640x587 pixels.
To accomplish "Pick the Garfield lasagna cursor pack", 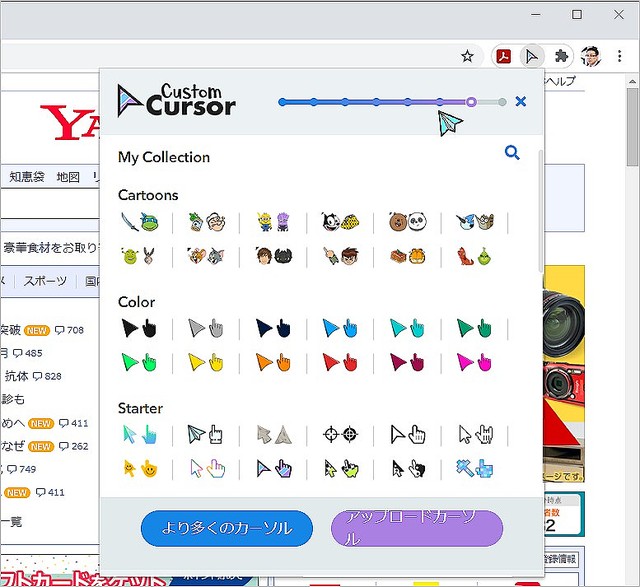I will coord(407,256).
